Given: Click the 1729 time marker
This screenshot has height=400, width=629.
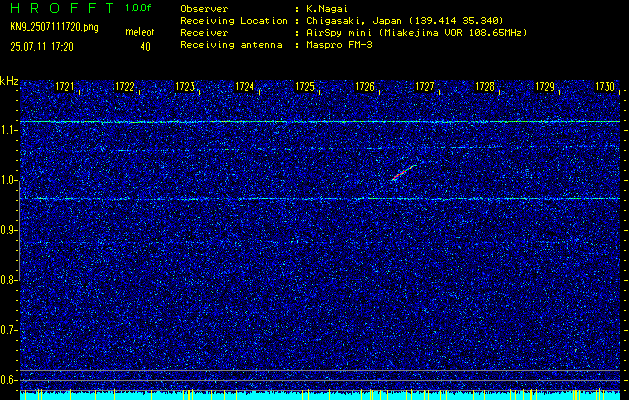Looking at the screenshot, I should (x=545, y=87).
